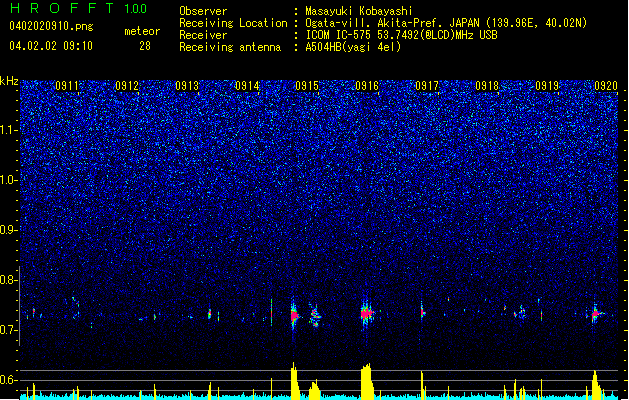Click the 0911 time marker
This screenshot has width=629, height=400.
[x=67, y=86]
